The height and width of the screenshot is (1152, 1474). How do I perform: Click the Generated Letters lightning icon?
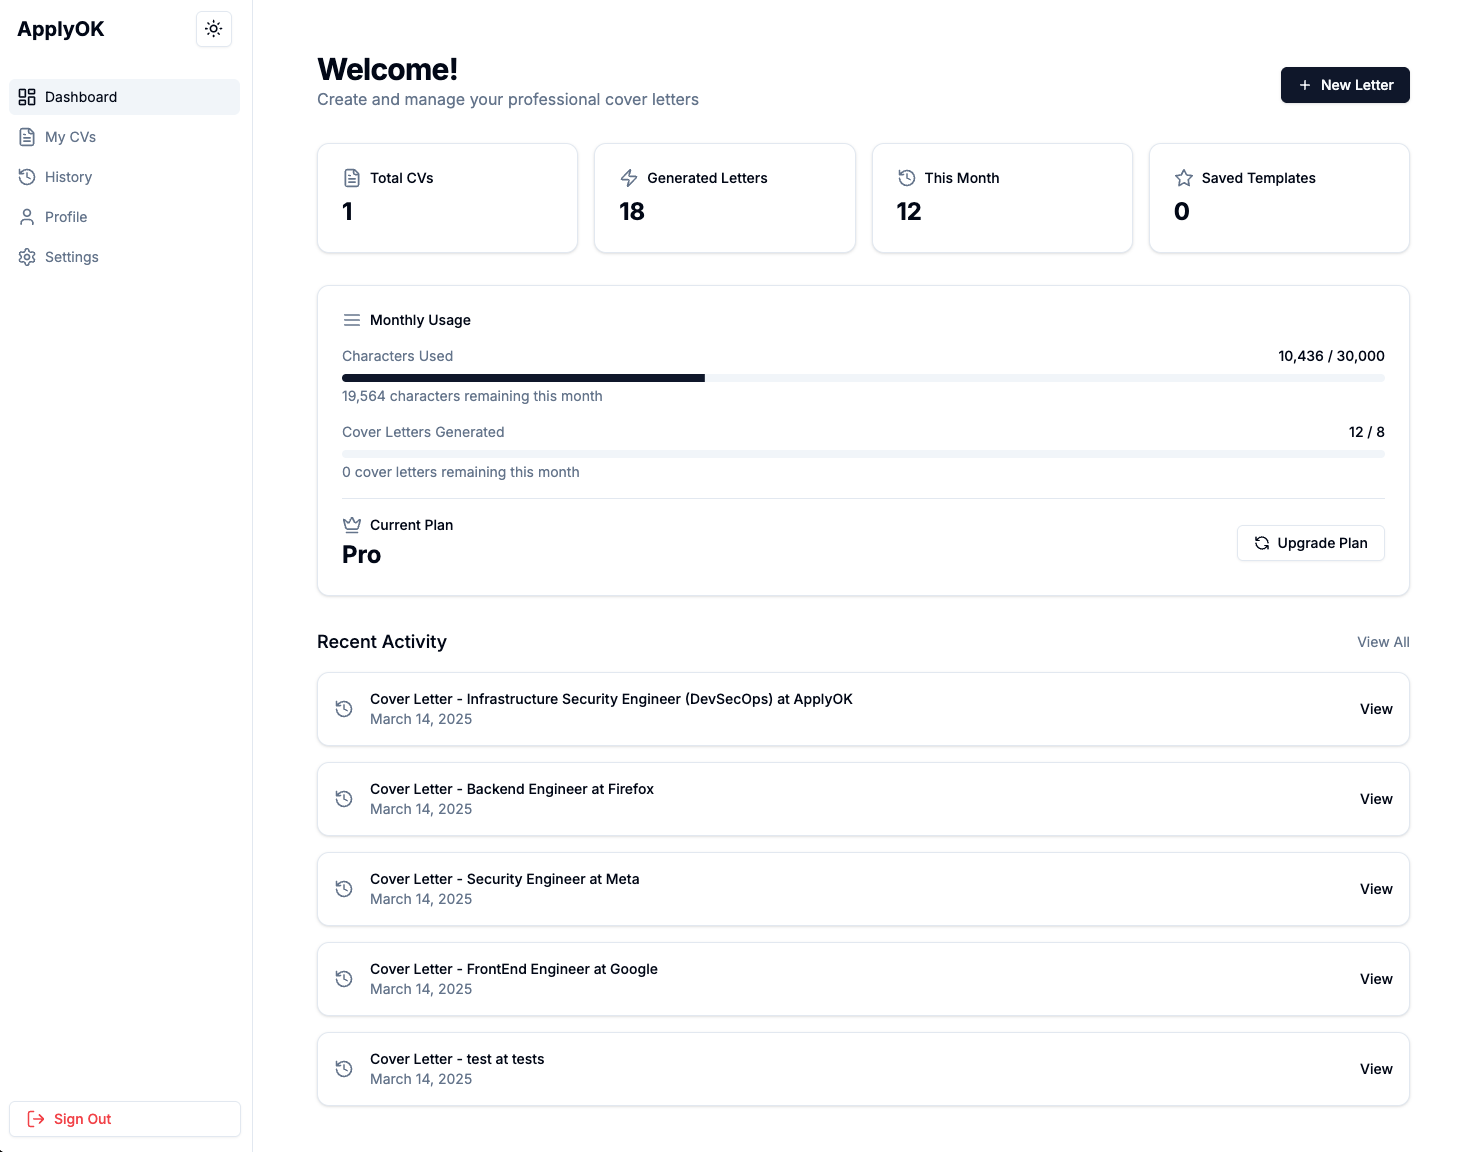(x=629, y=178)
